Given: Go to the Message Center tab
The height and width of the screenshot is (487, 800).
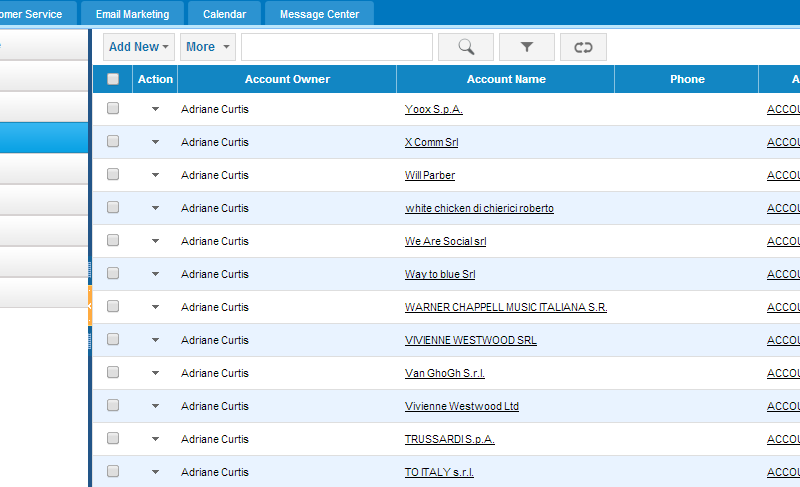Looking at the screenshot, I should 319,14.
